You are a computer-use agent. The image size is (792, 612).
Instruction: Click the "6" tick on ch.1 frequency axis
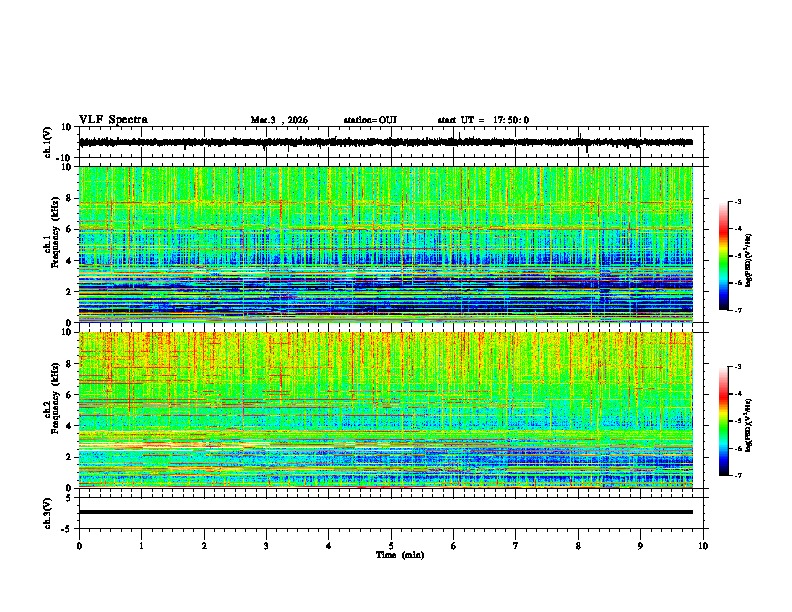[x=69, y=229]
